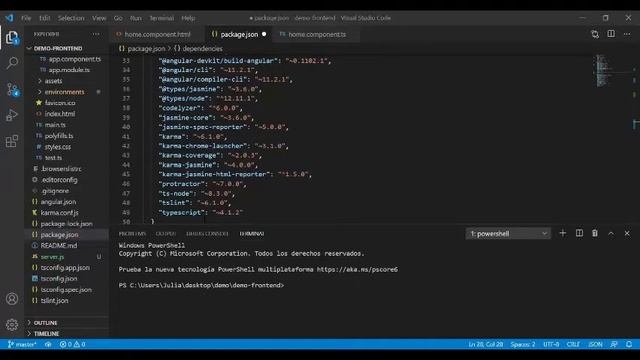Open Explorer views and more actions ellipsis
Viewport: 640px width, 360px height.
tap(96, 34)
